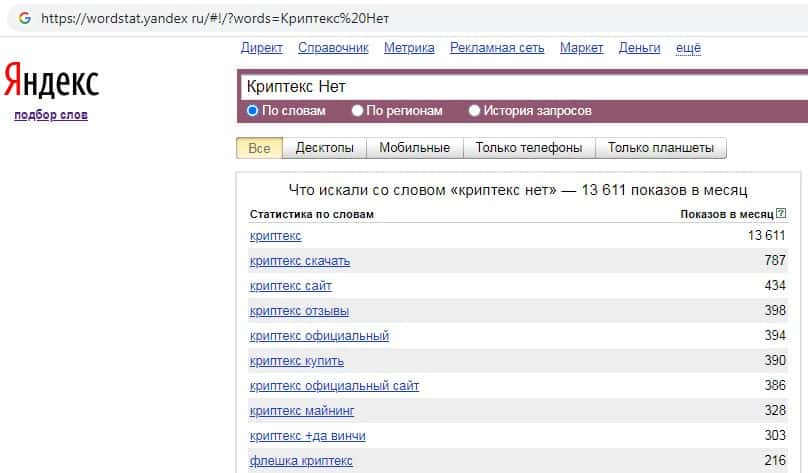Click the 13 611 impressions value in криптекс row
Image resolution: width=808 pixels, height=473 pixels.
click(x=766, y=235)
